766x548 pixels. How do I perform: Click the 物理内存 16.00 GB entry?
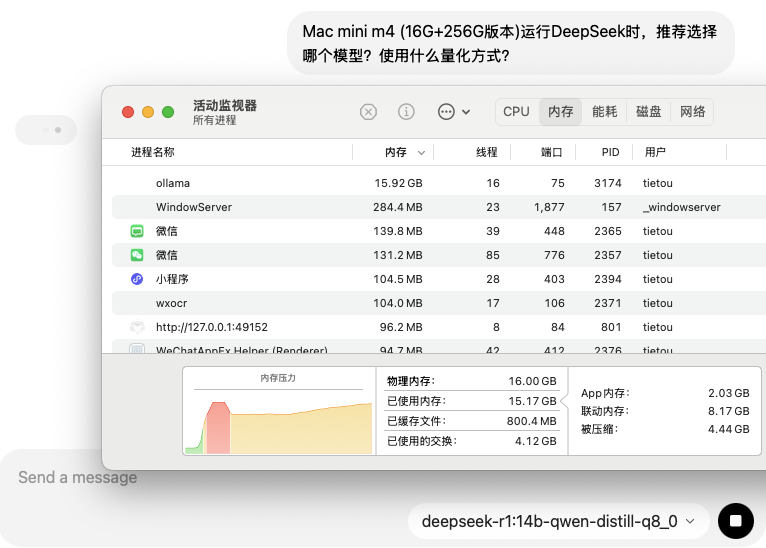(x=471, y=381)
